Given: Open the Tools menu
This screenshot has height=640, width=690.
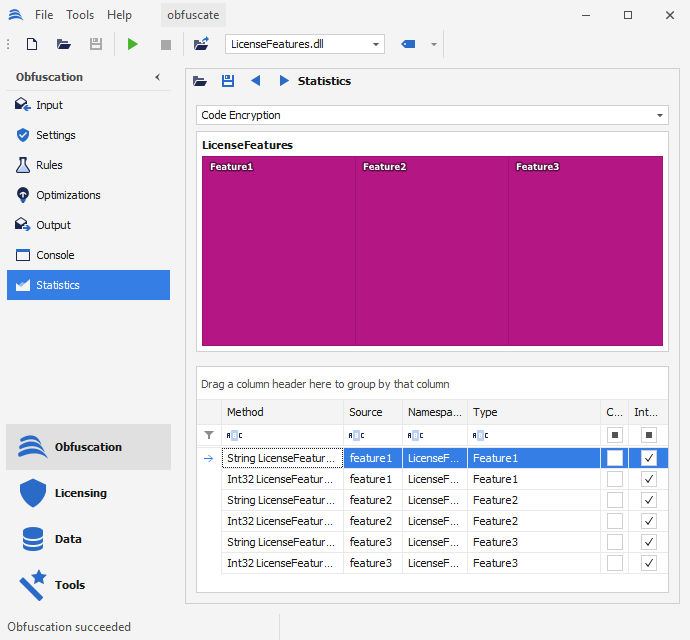Looking at the screenshot, I should point(80,15).
